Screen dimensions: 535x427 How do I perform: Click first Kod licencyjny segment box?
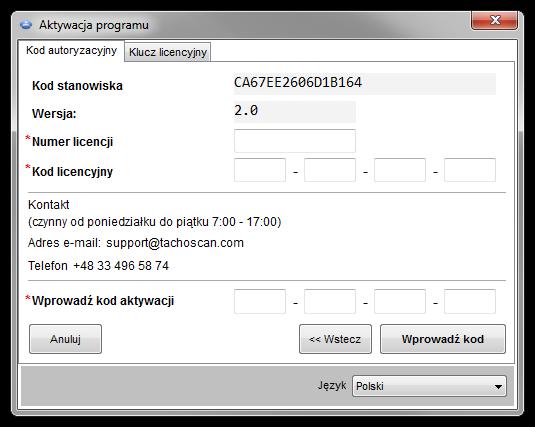pyautogui.click(x=260, y=170)
